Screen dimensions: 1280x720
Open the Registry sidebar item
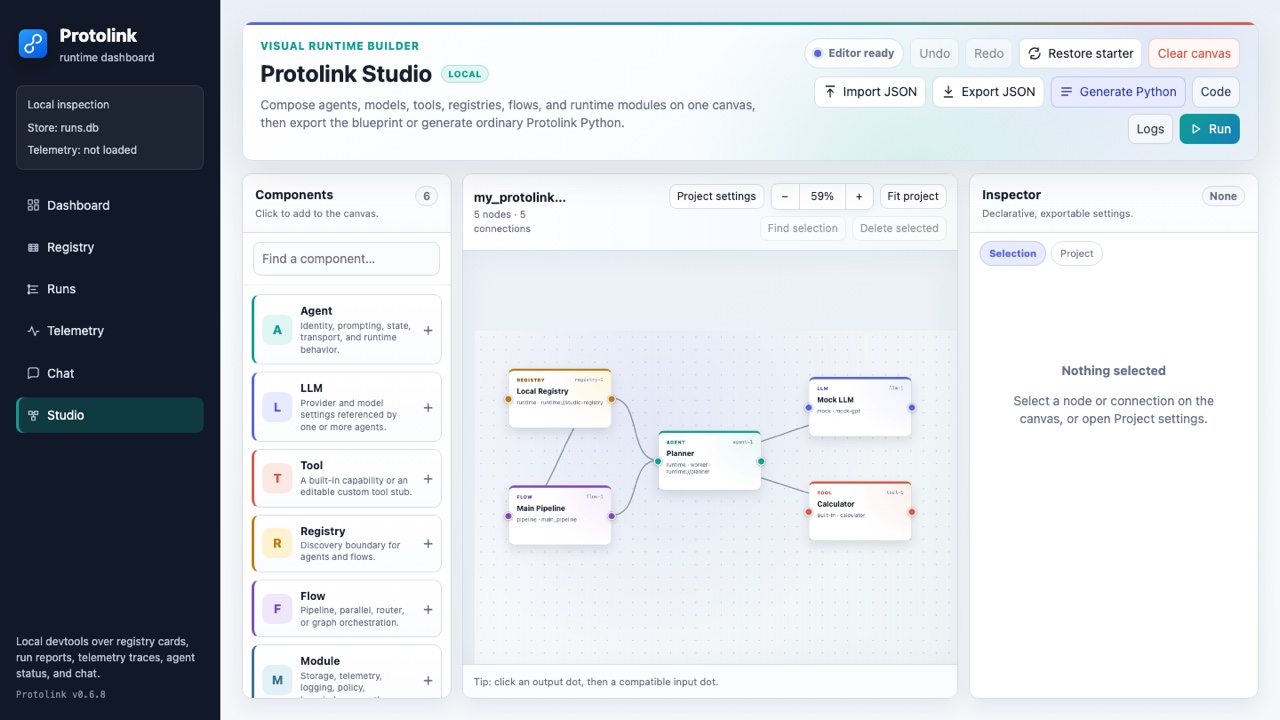point(110,247)
